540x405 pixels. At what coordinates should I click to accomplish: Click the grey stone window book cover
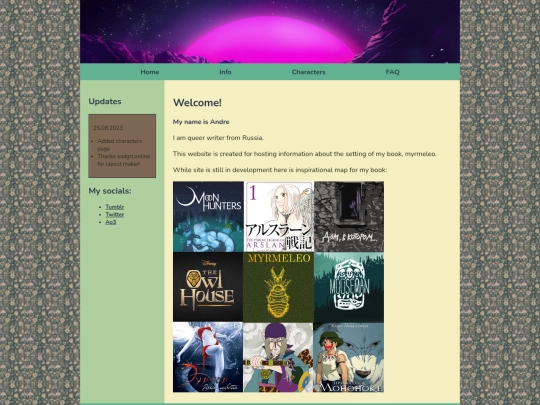pos(349,217)
